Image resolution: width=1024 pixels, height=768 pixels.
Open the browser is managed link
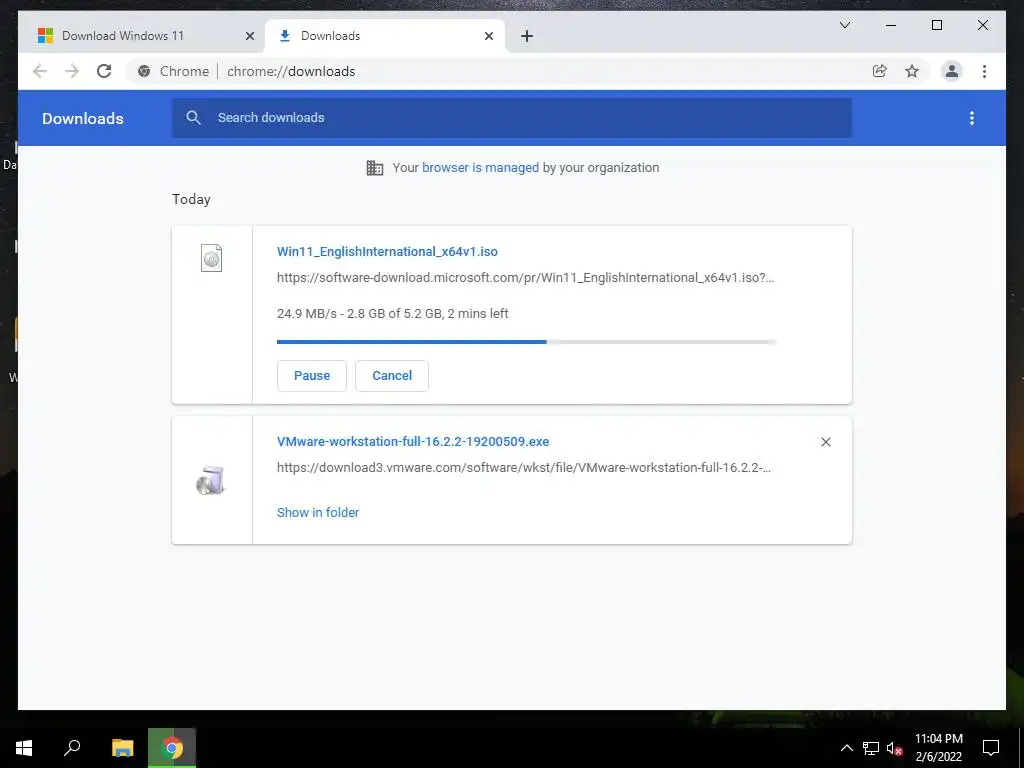[481, 168]
